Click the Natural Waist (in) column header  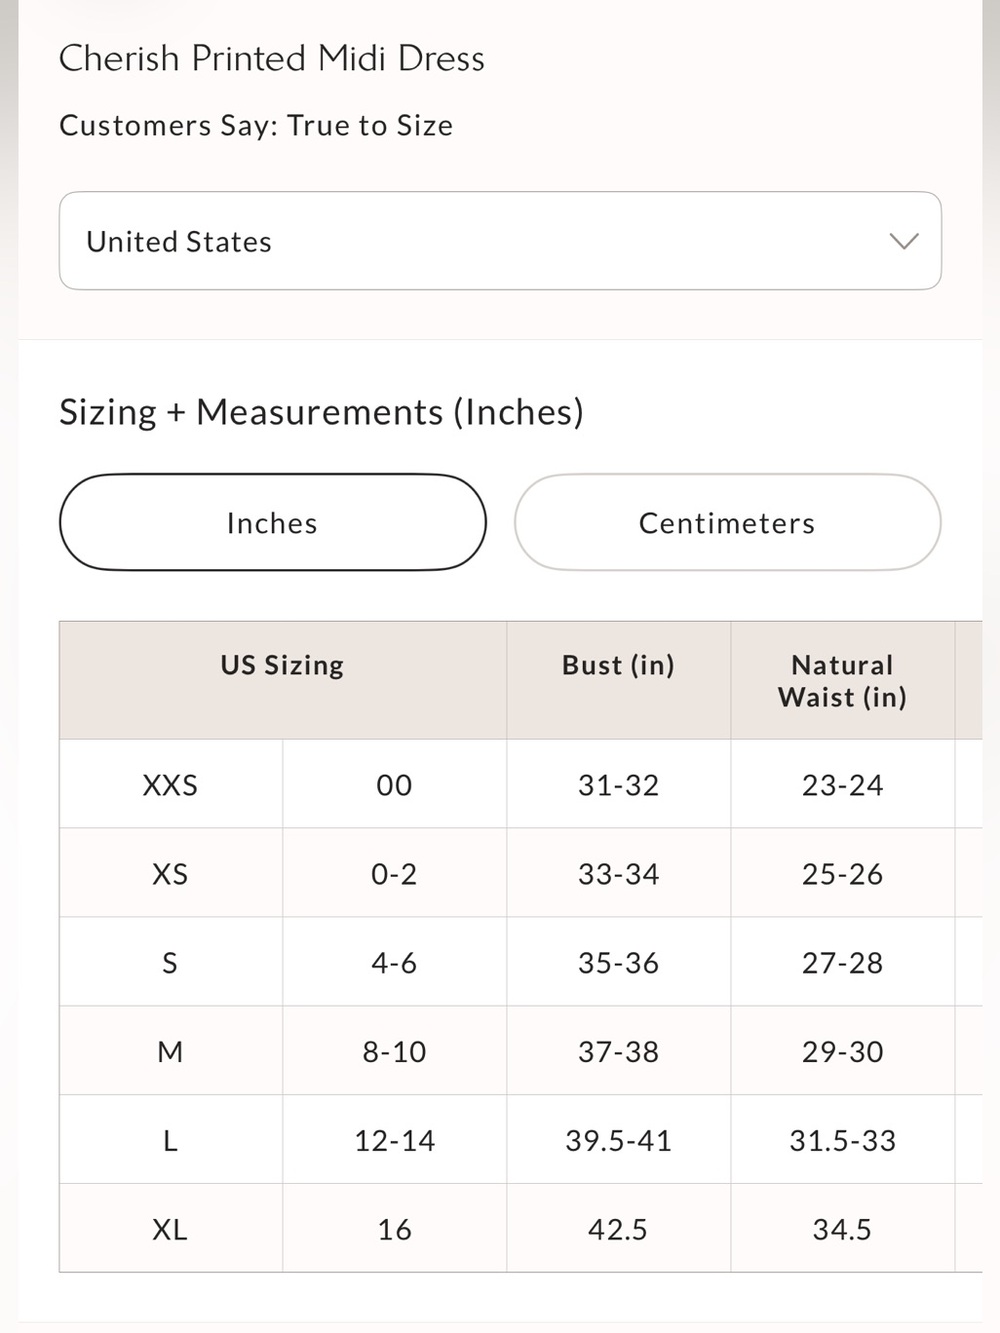point(843,680)
